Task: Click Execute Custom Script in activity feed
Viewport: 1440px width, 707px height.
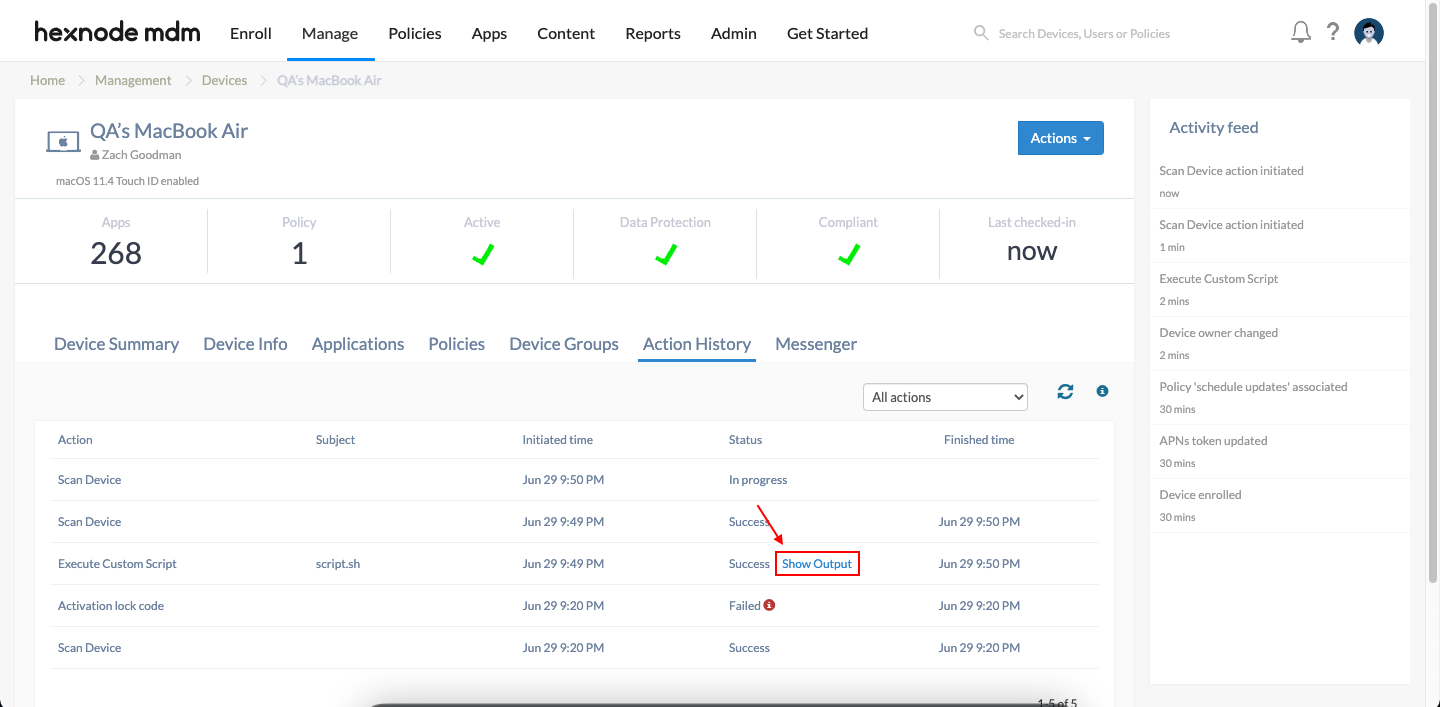Action: (1218, 279)
